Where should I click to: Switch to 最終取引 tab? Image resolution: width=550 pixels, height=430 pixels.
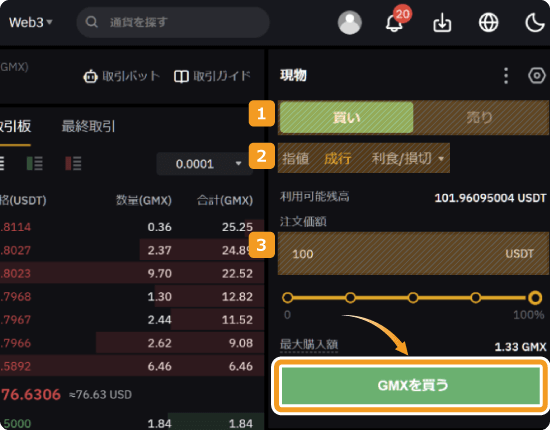(88, 126)
